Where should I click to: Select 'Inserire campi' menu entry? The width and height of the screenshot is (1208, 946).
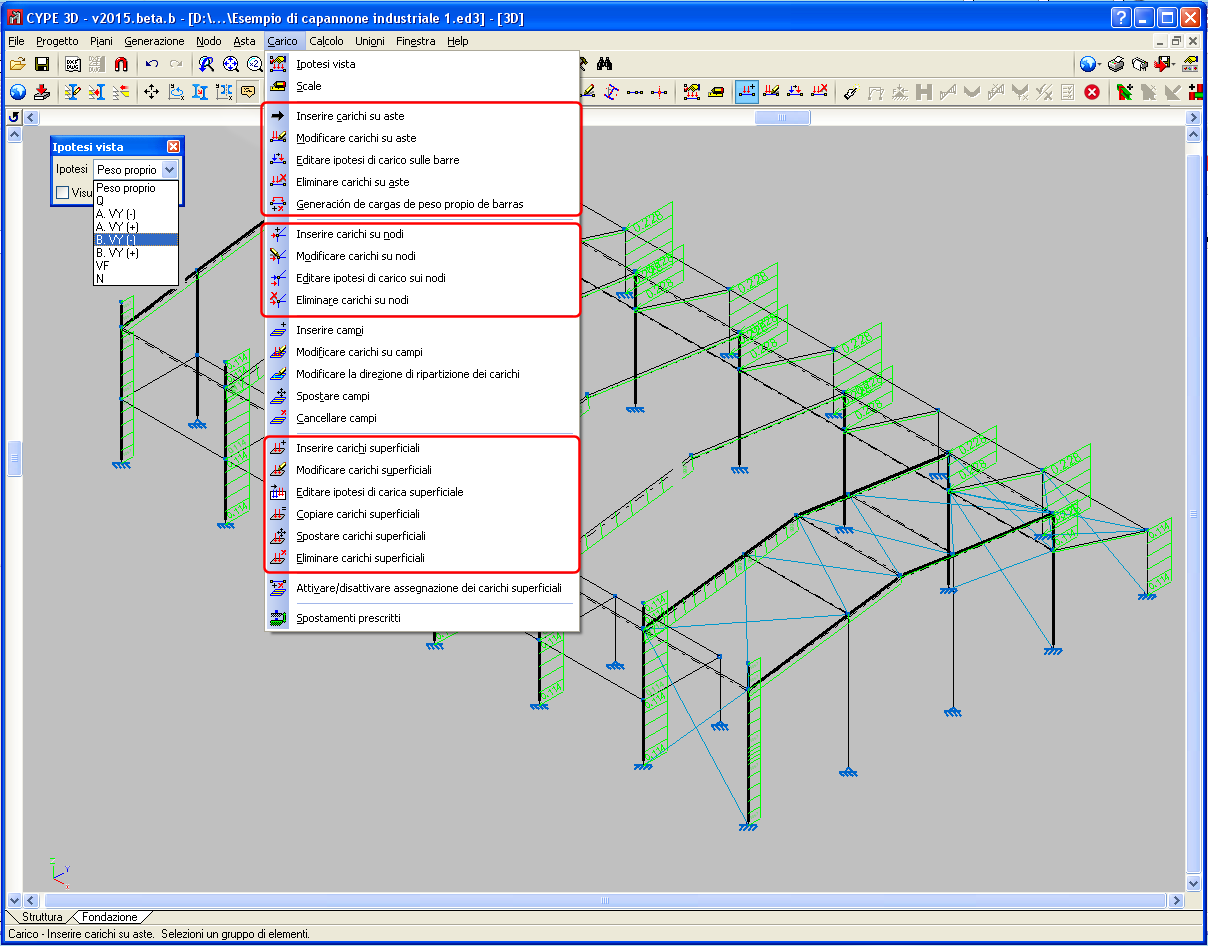pos(423,330)
